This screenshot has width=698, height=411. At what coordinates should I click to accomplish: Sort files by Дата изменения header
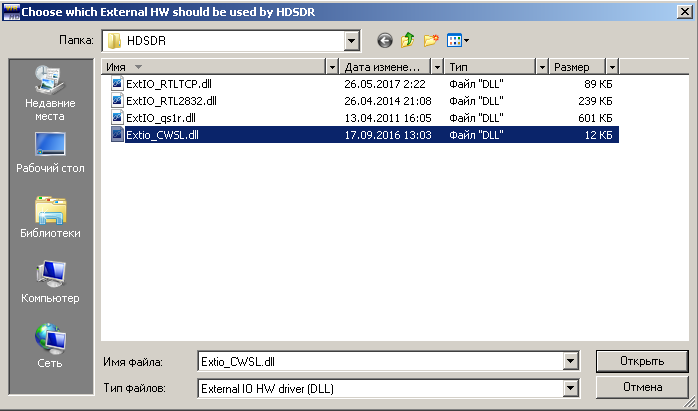386,67
